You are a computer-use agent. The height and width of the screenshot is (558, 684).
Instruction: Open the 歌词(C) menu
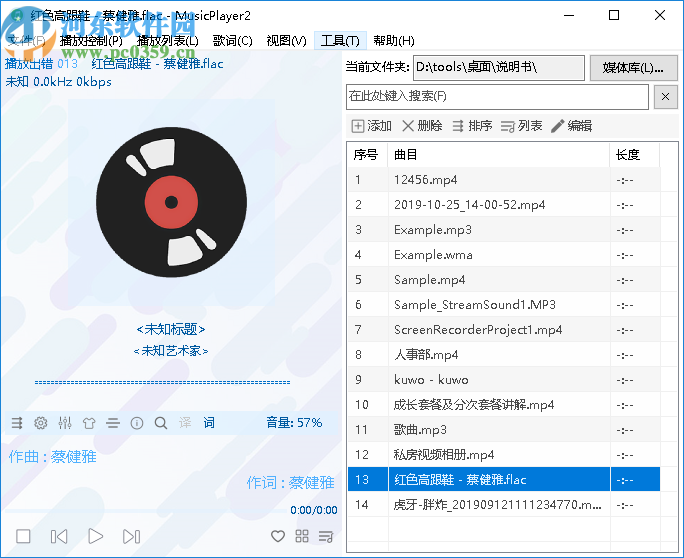(x=233, y=41)
